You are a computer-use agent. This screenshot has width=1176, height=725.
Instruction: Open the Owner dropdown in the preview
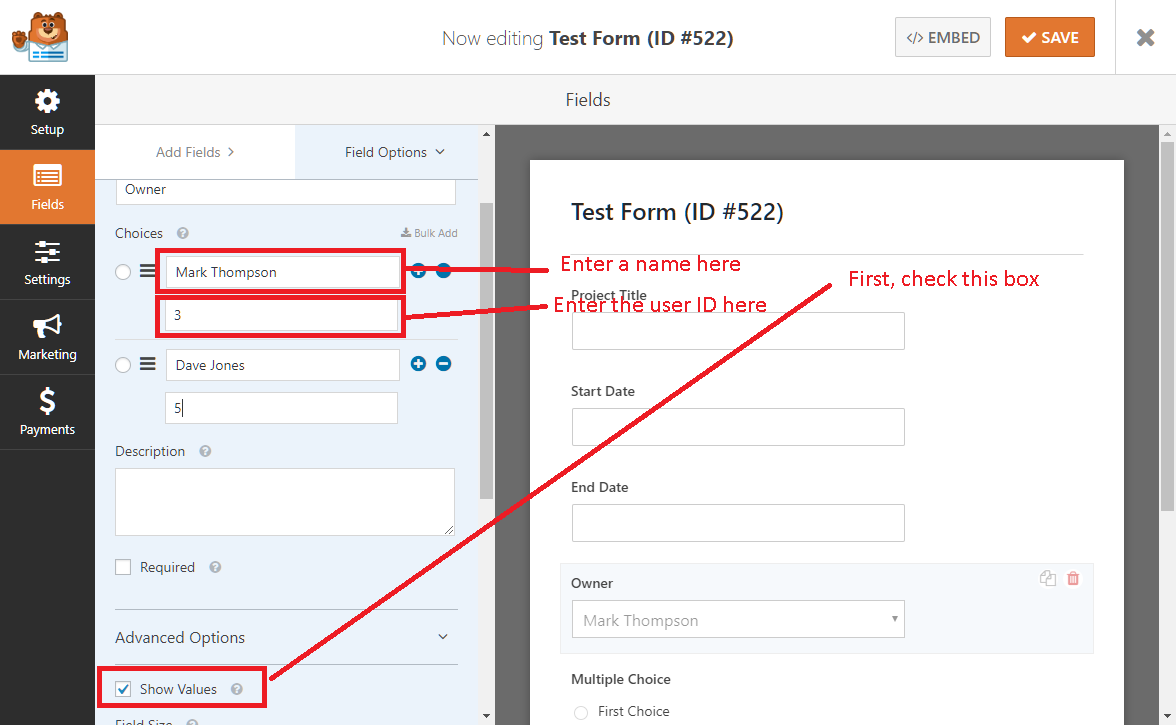pos(737,619)
